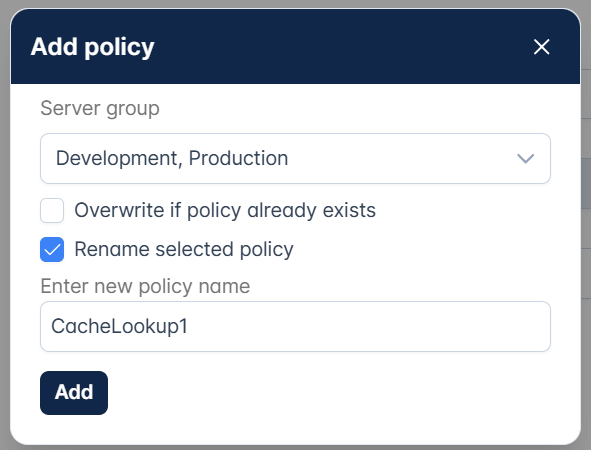This screenshot has width=591, height=450.
Task: Click the 'Add policy' dialog title
Action: 92,47
